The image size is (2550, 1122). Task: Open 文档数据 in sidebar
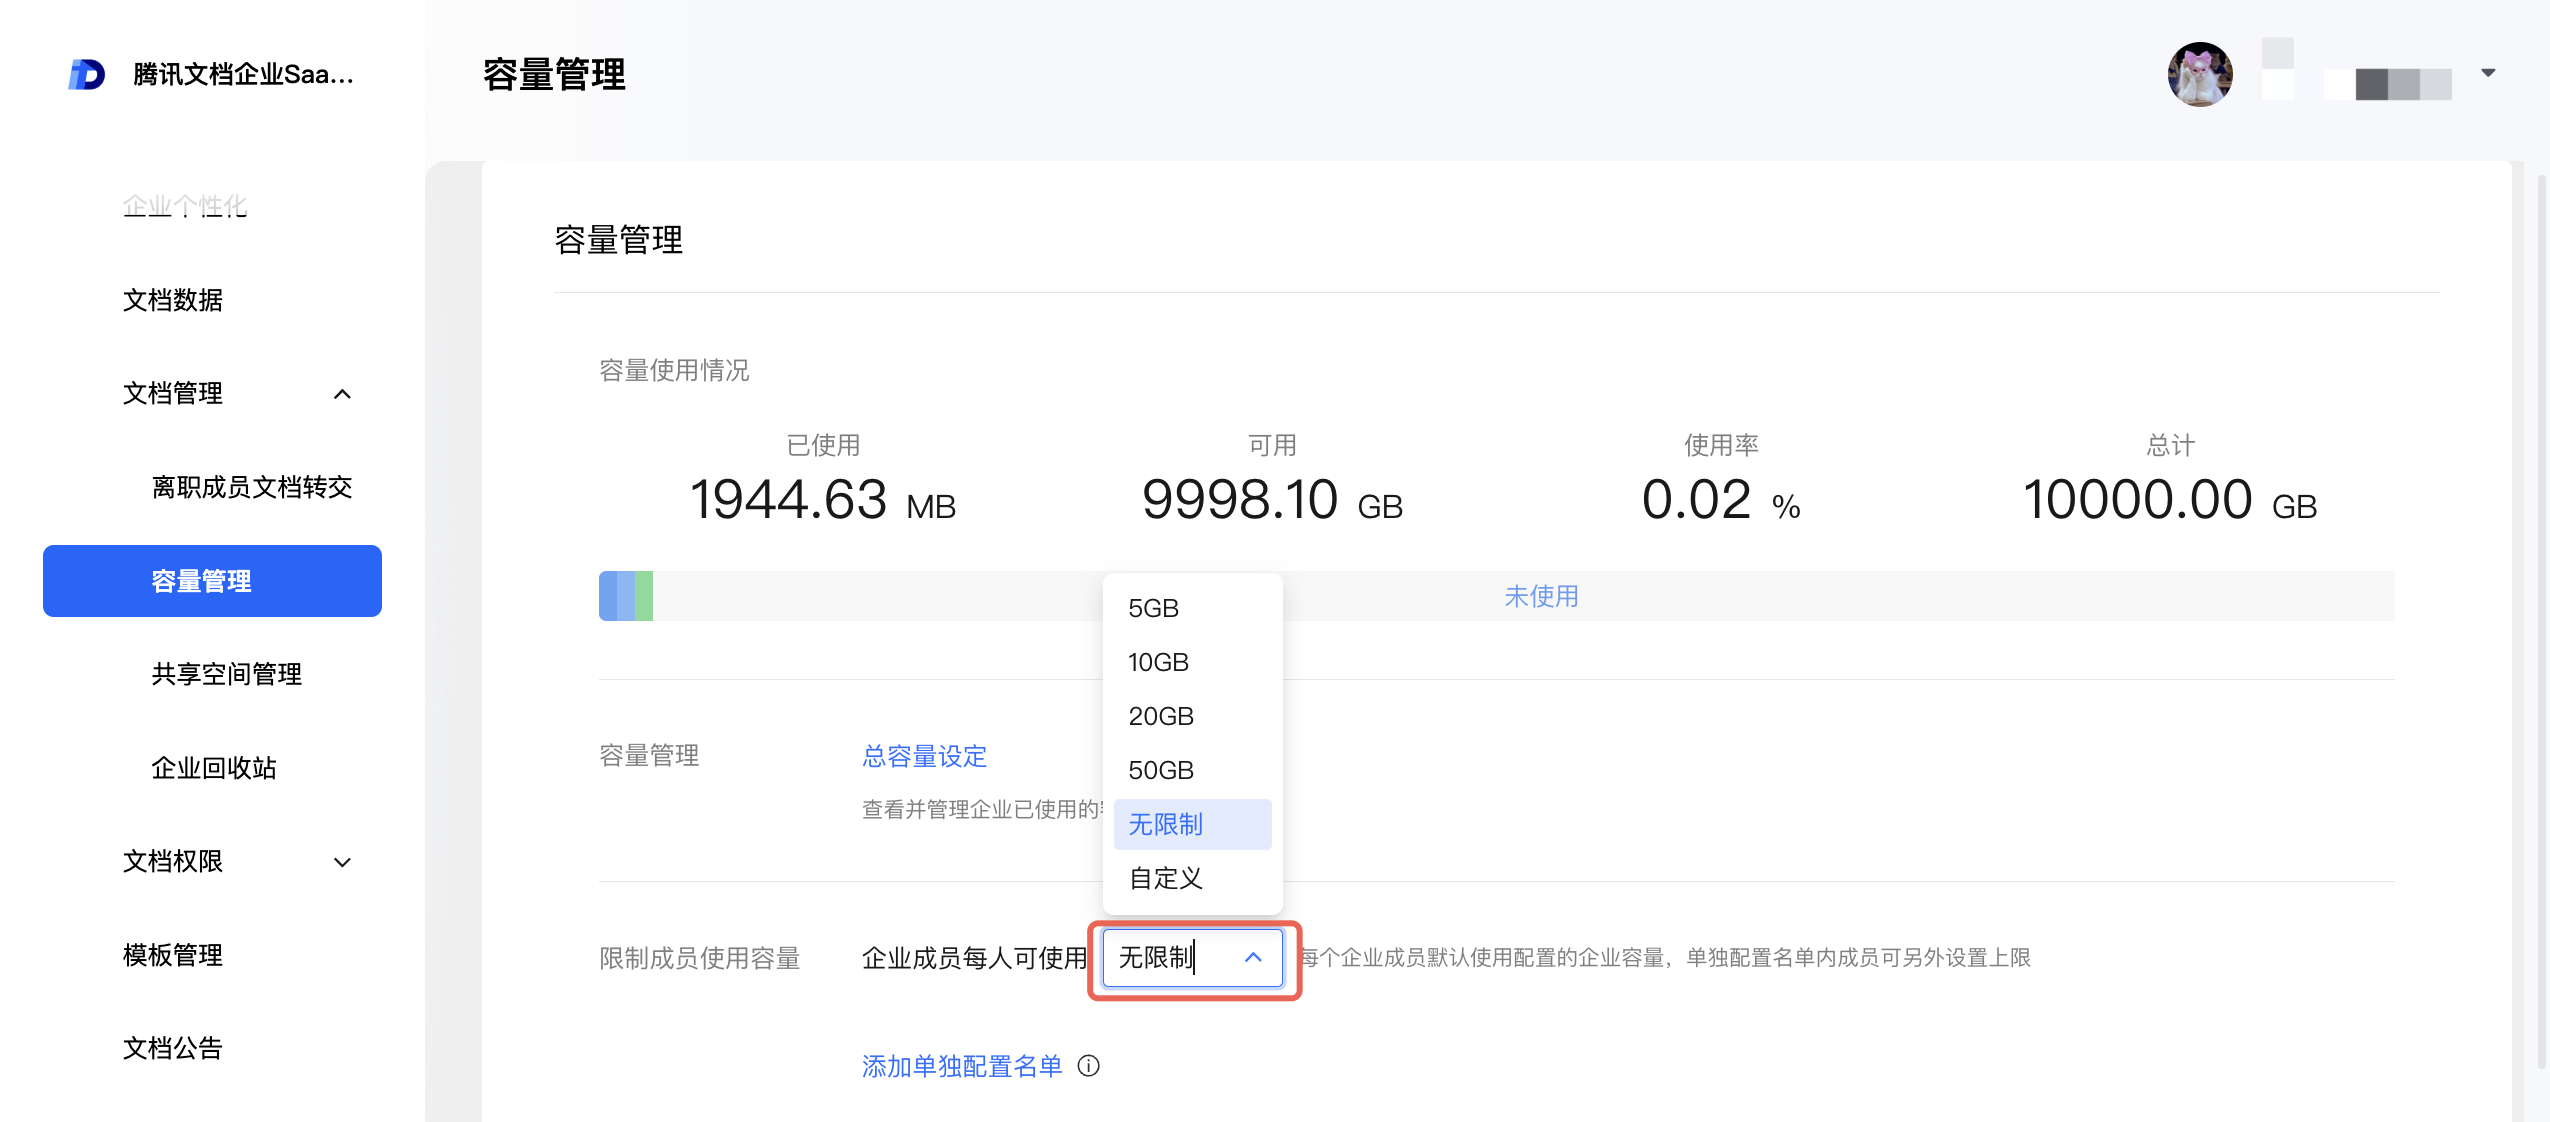(172, 300)
